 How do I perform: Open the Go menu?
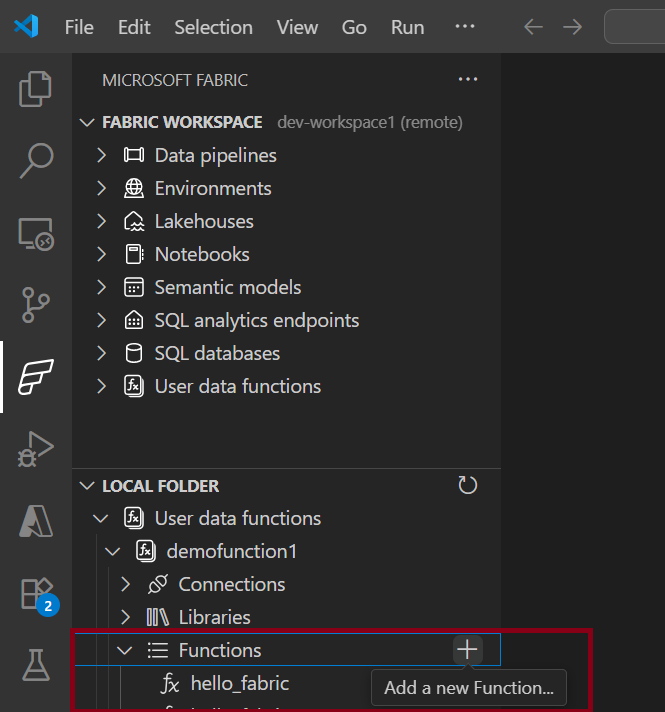coord(354,27)
